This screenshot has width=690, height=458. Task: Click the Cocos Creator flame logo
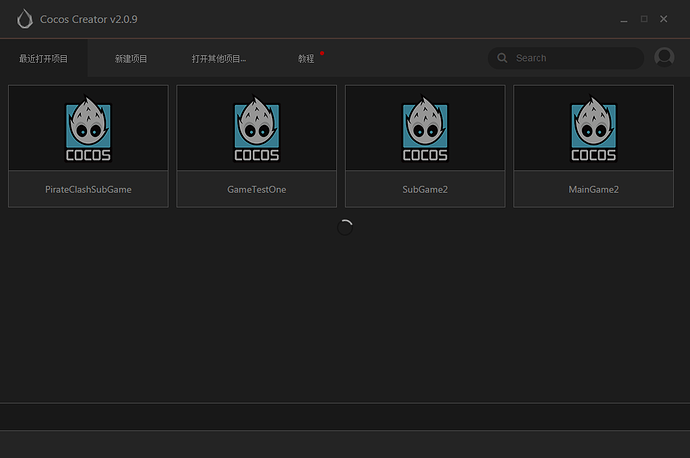coord(25,19)
